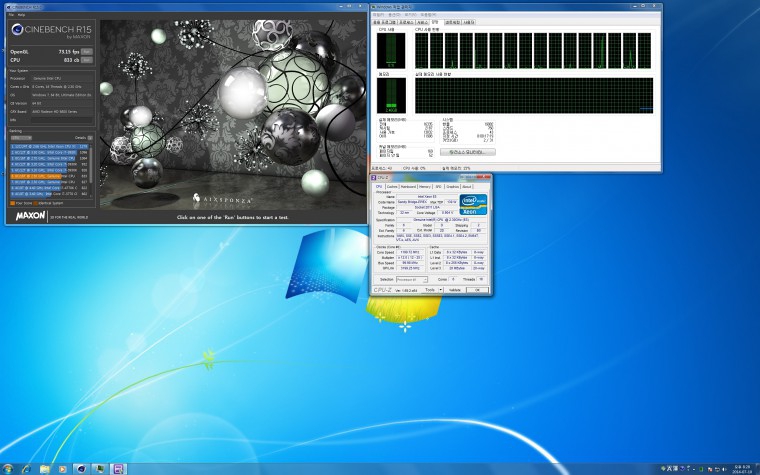Click the Processor field in Cinebench system info

click(x=62, y=78)
